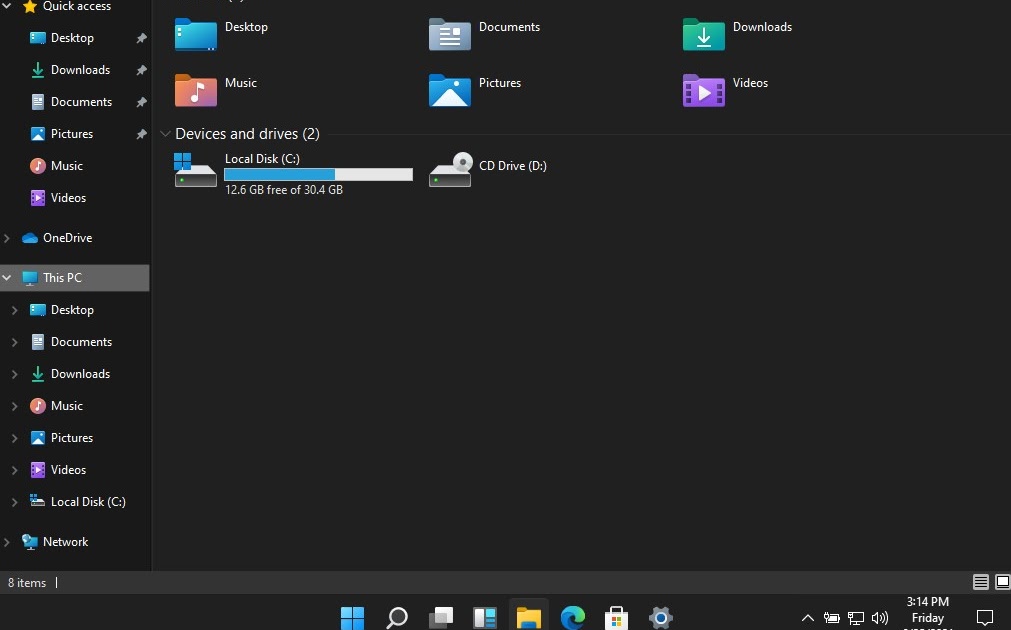This screenshot has height=630, width=1011.
Task: Select the Local Disk (C:) drive icon
Action: tap(195, 170)
